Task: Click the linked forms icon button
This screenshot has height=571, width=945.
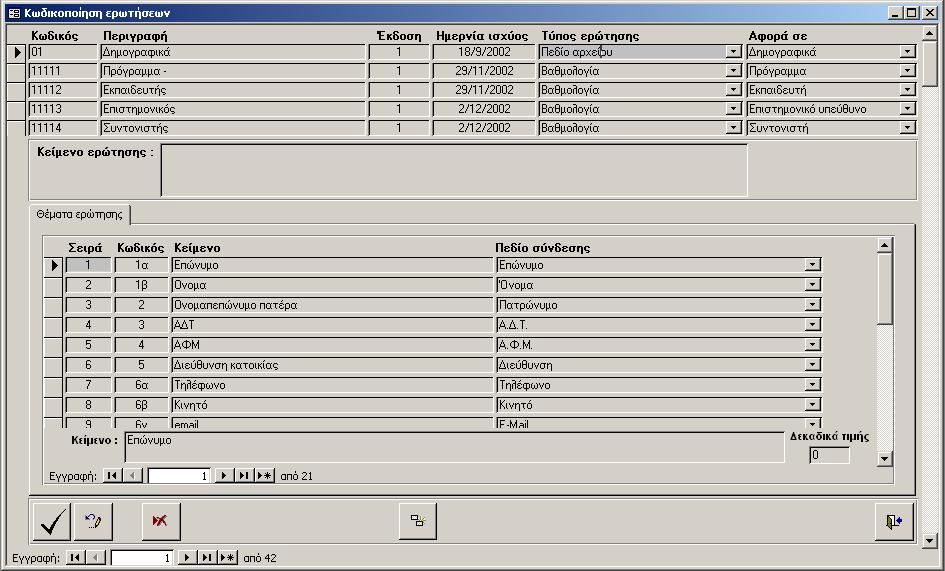Action: click(417, 521)
